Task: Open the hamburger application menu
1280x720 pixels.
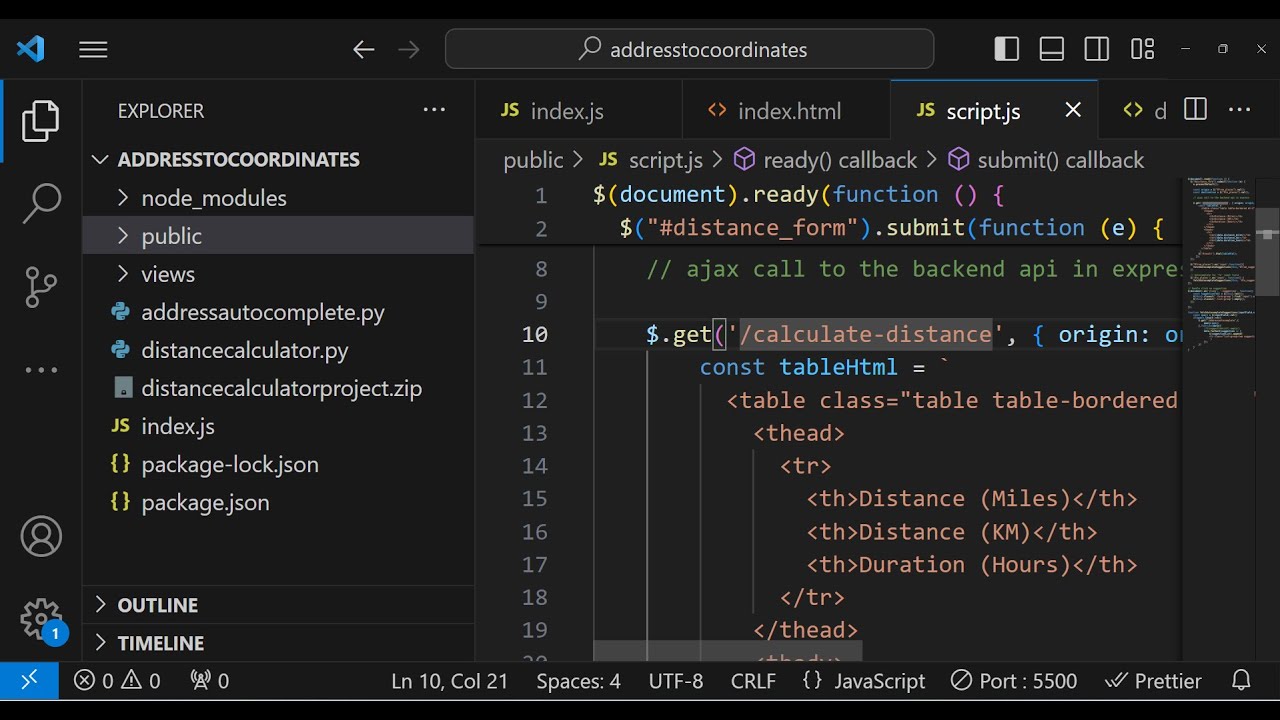Action: pos(93,49)
